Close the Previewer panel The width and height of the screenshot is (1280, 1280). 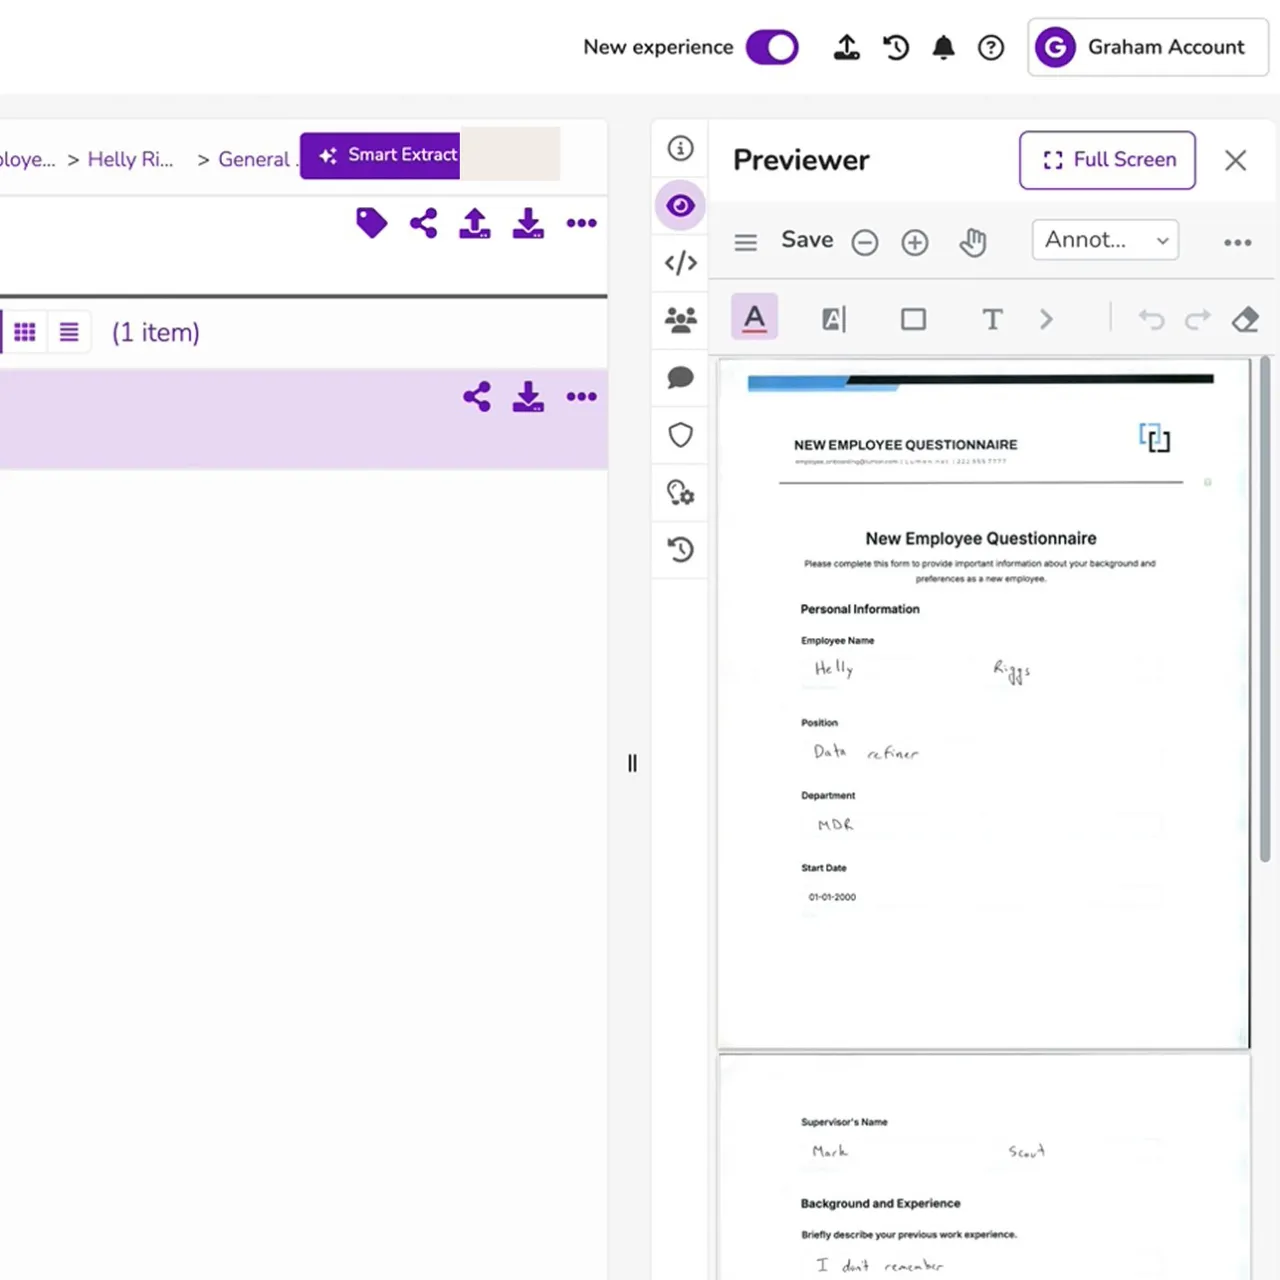(1235, 160)
